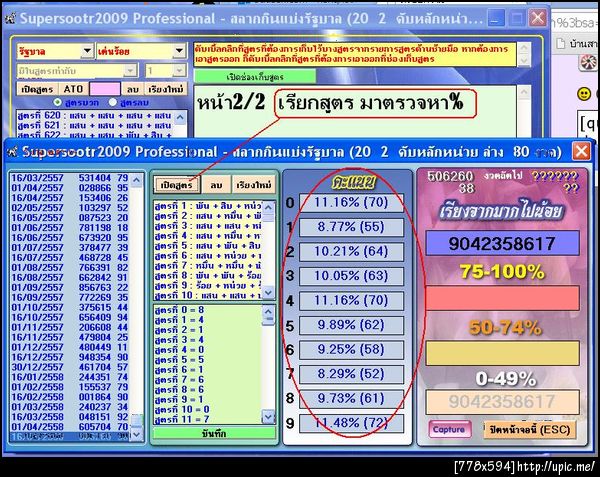This screenshot has width=600, height=477.
Task: Select the สูตรลบ radio button
Action: (112, 102)
